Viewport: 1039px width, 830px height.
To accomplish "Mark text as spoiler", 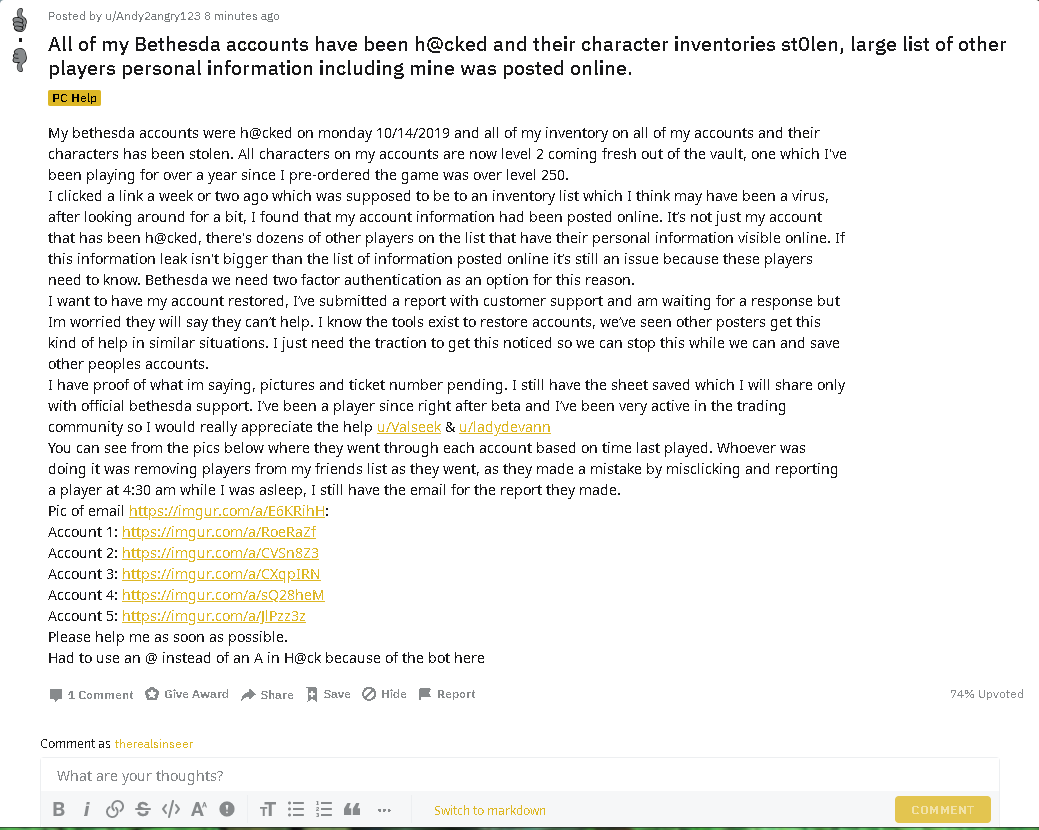I will (227, 809).
